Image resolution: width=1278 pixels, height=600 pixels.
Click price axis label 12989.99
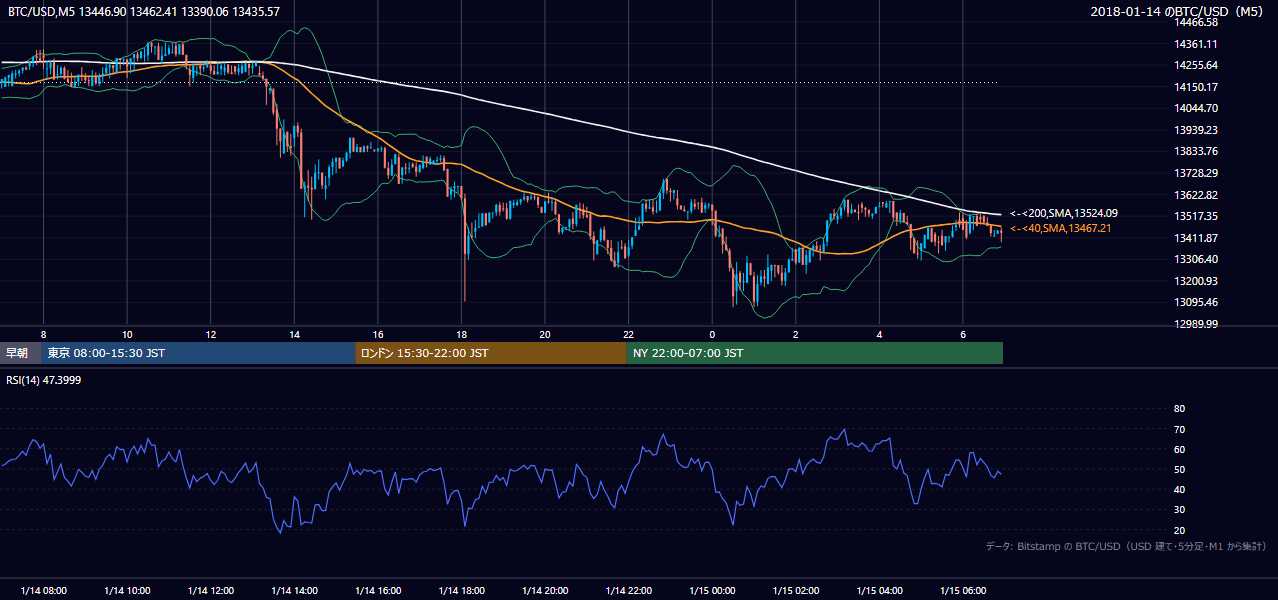click(1197, 324)
